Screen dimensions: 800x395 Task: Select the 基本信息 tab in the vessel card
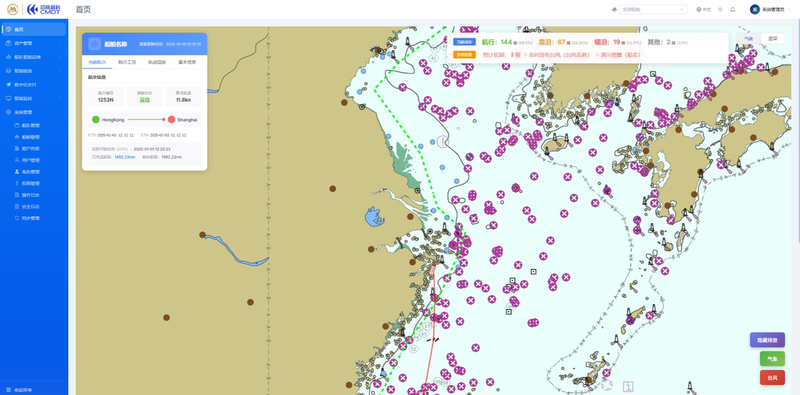(x=186, y=62)
